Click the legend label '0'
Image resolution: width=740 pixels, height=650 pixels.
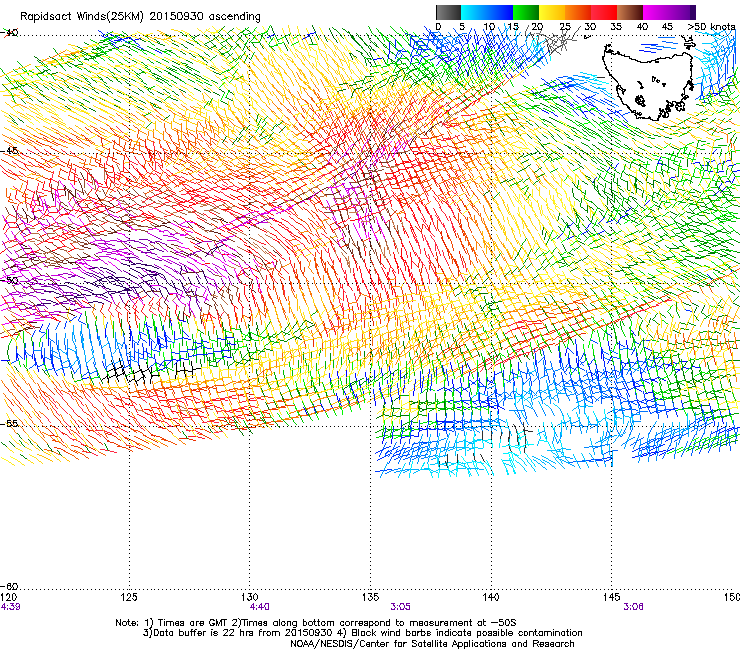(438, 26)
